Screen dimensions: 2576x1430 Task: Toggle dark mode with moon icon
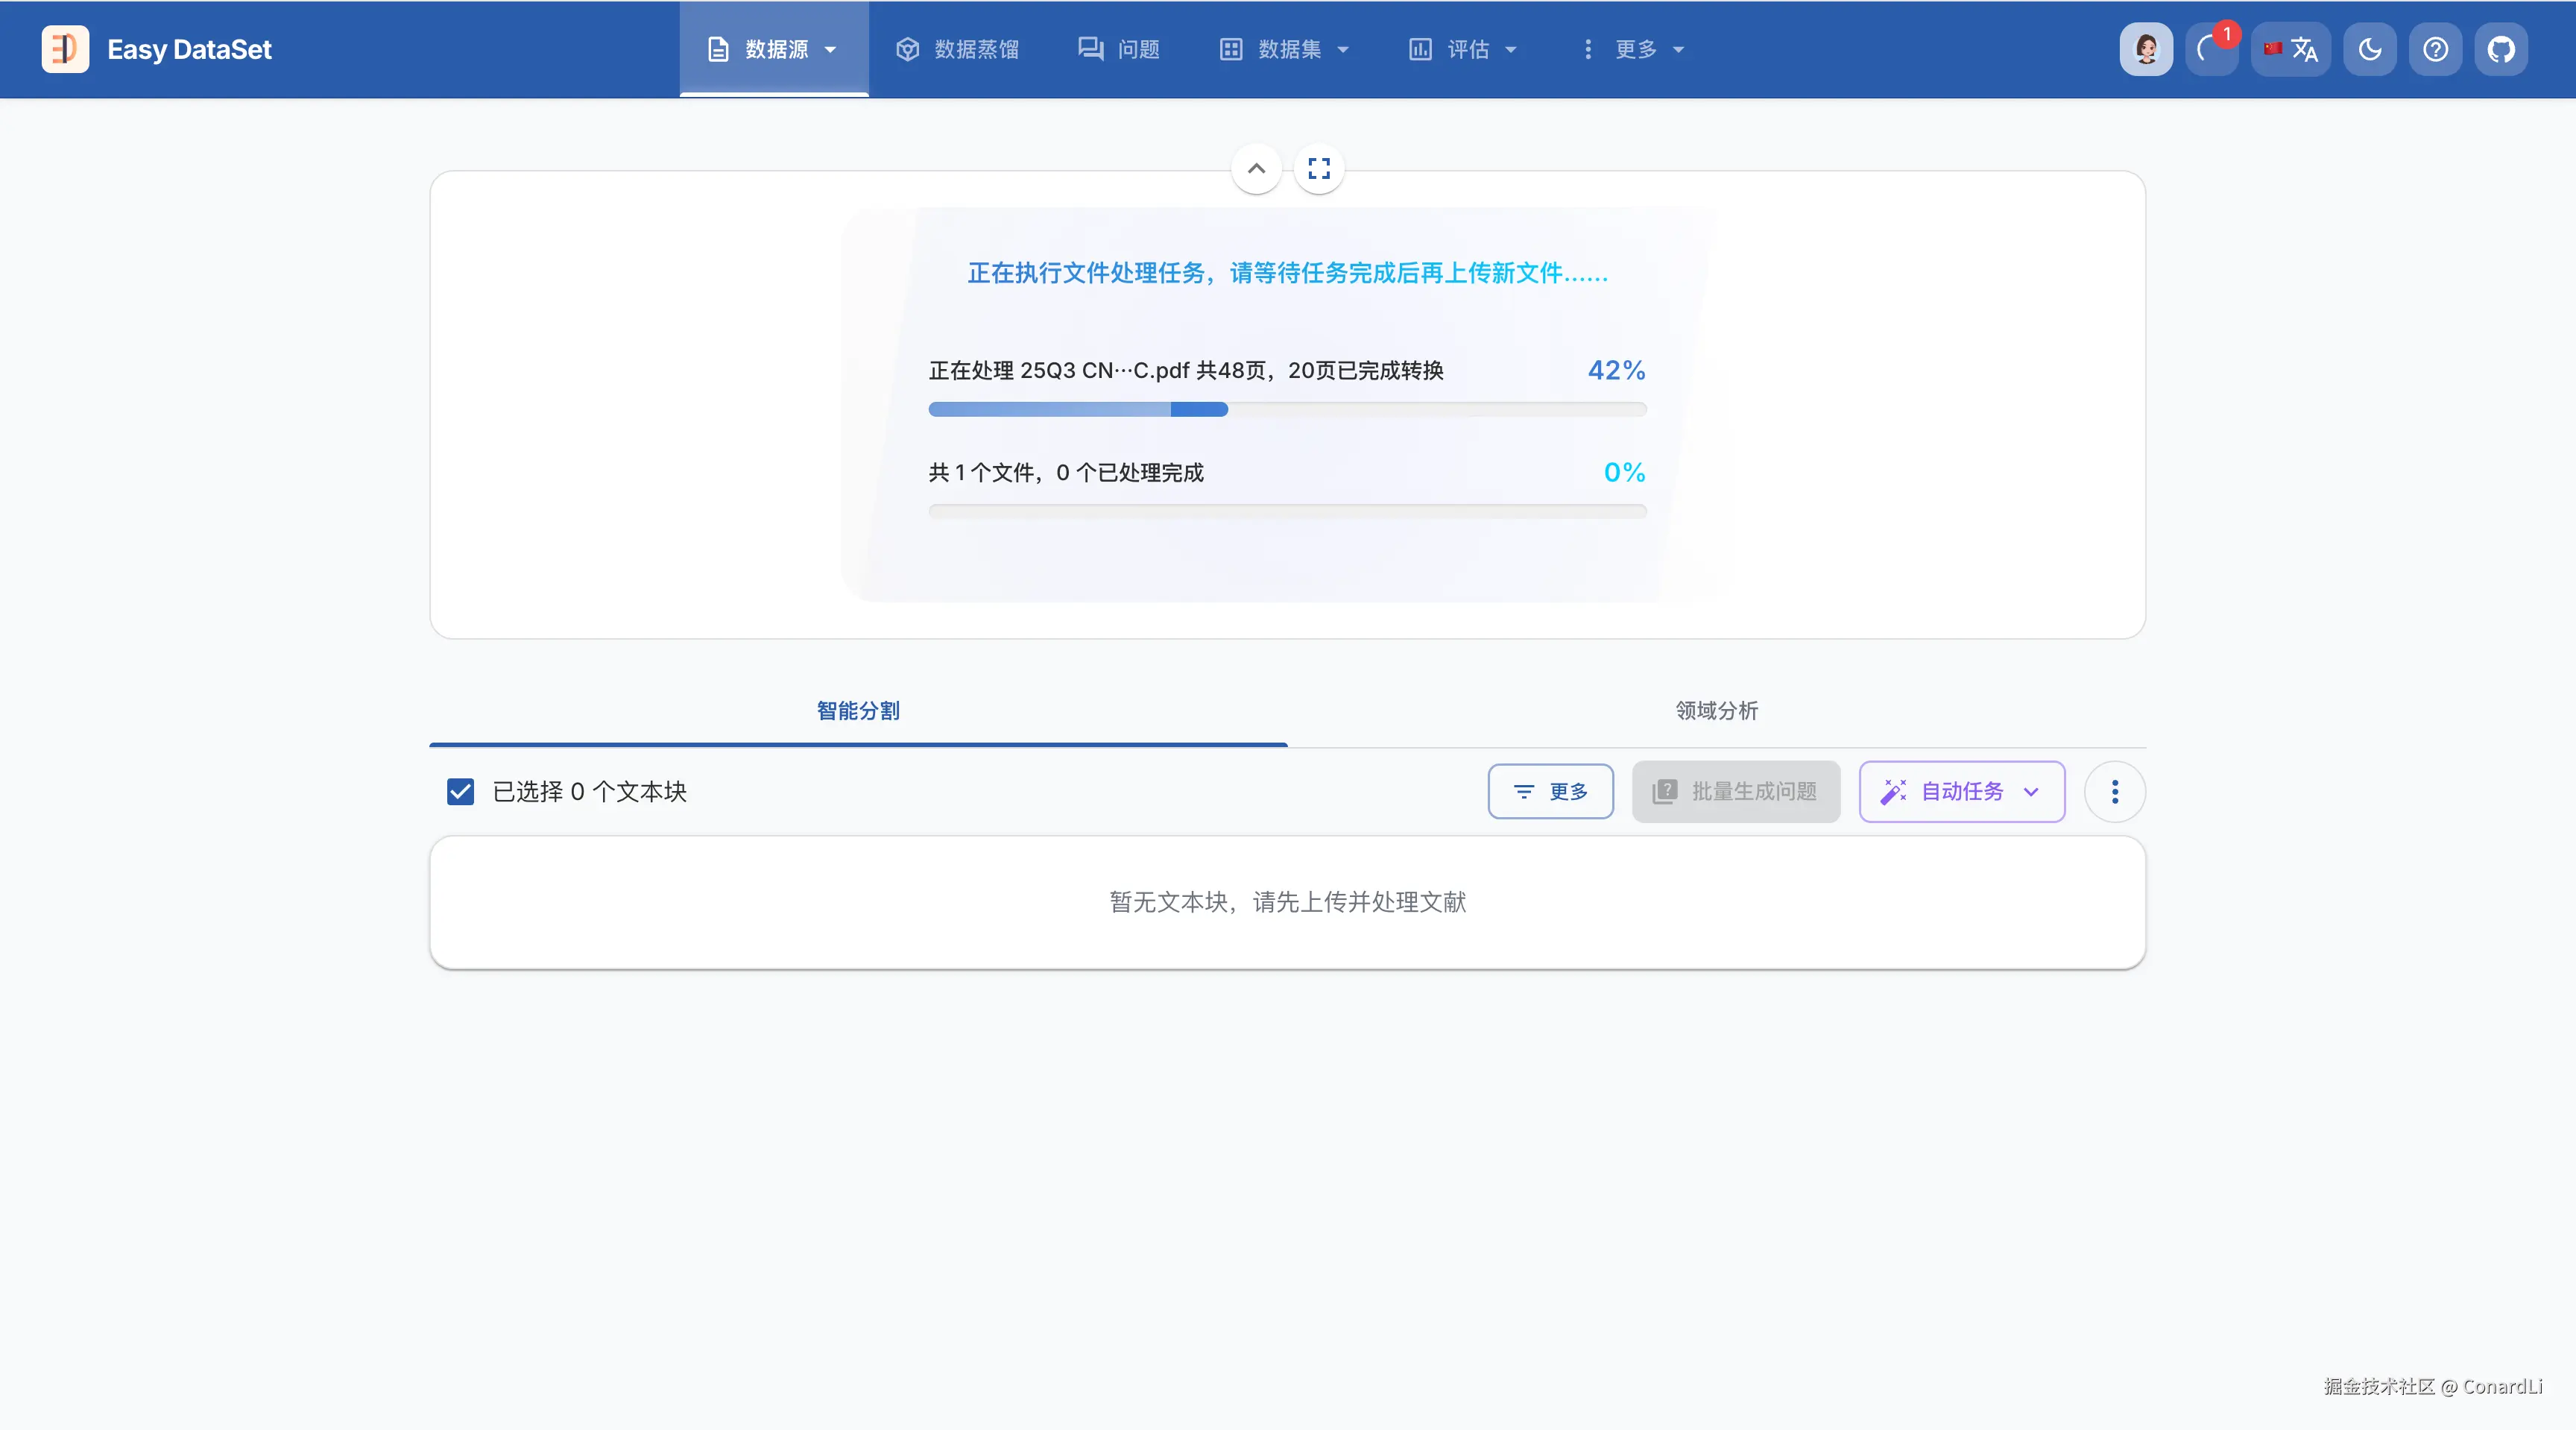point(2370,49)
